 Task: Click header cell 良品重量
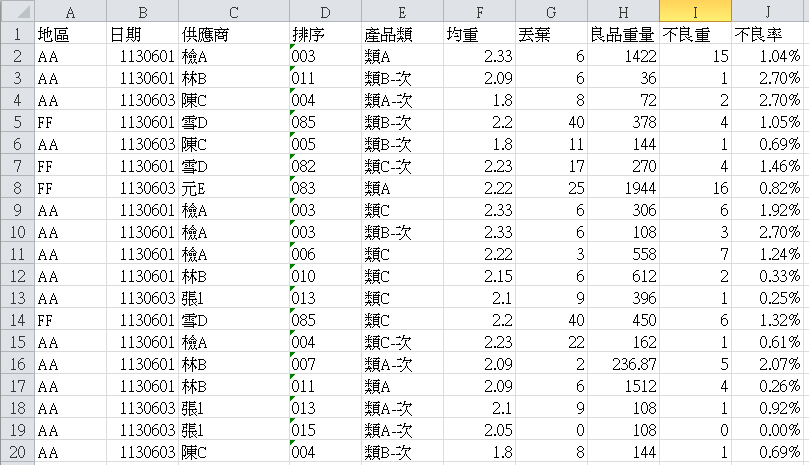click(623, 34)
